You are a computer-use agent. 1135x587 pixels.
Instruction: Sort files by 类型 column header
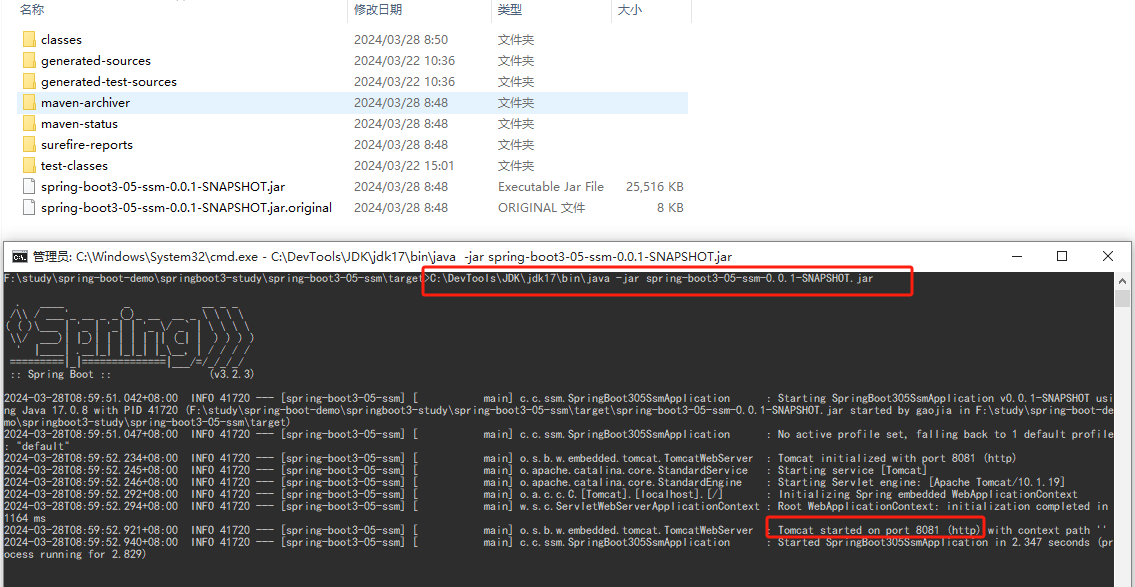click(x=510, y=9)
